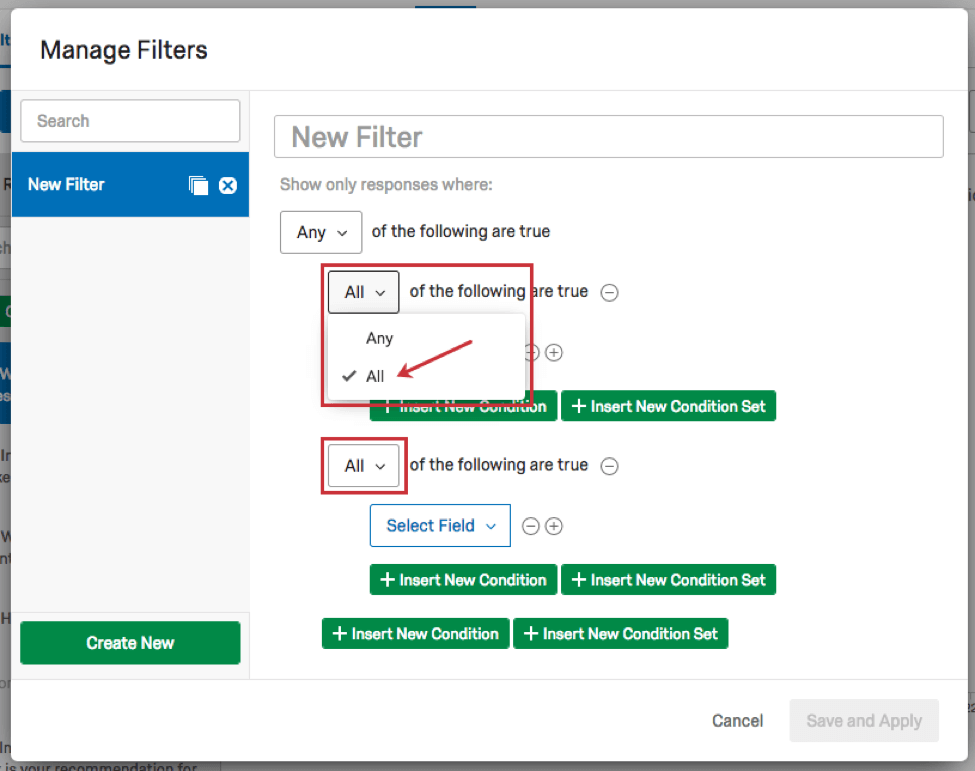Click the Create New button
This screenshot has height=771, width=975.
pos(129,643)
